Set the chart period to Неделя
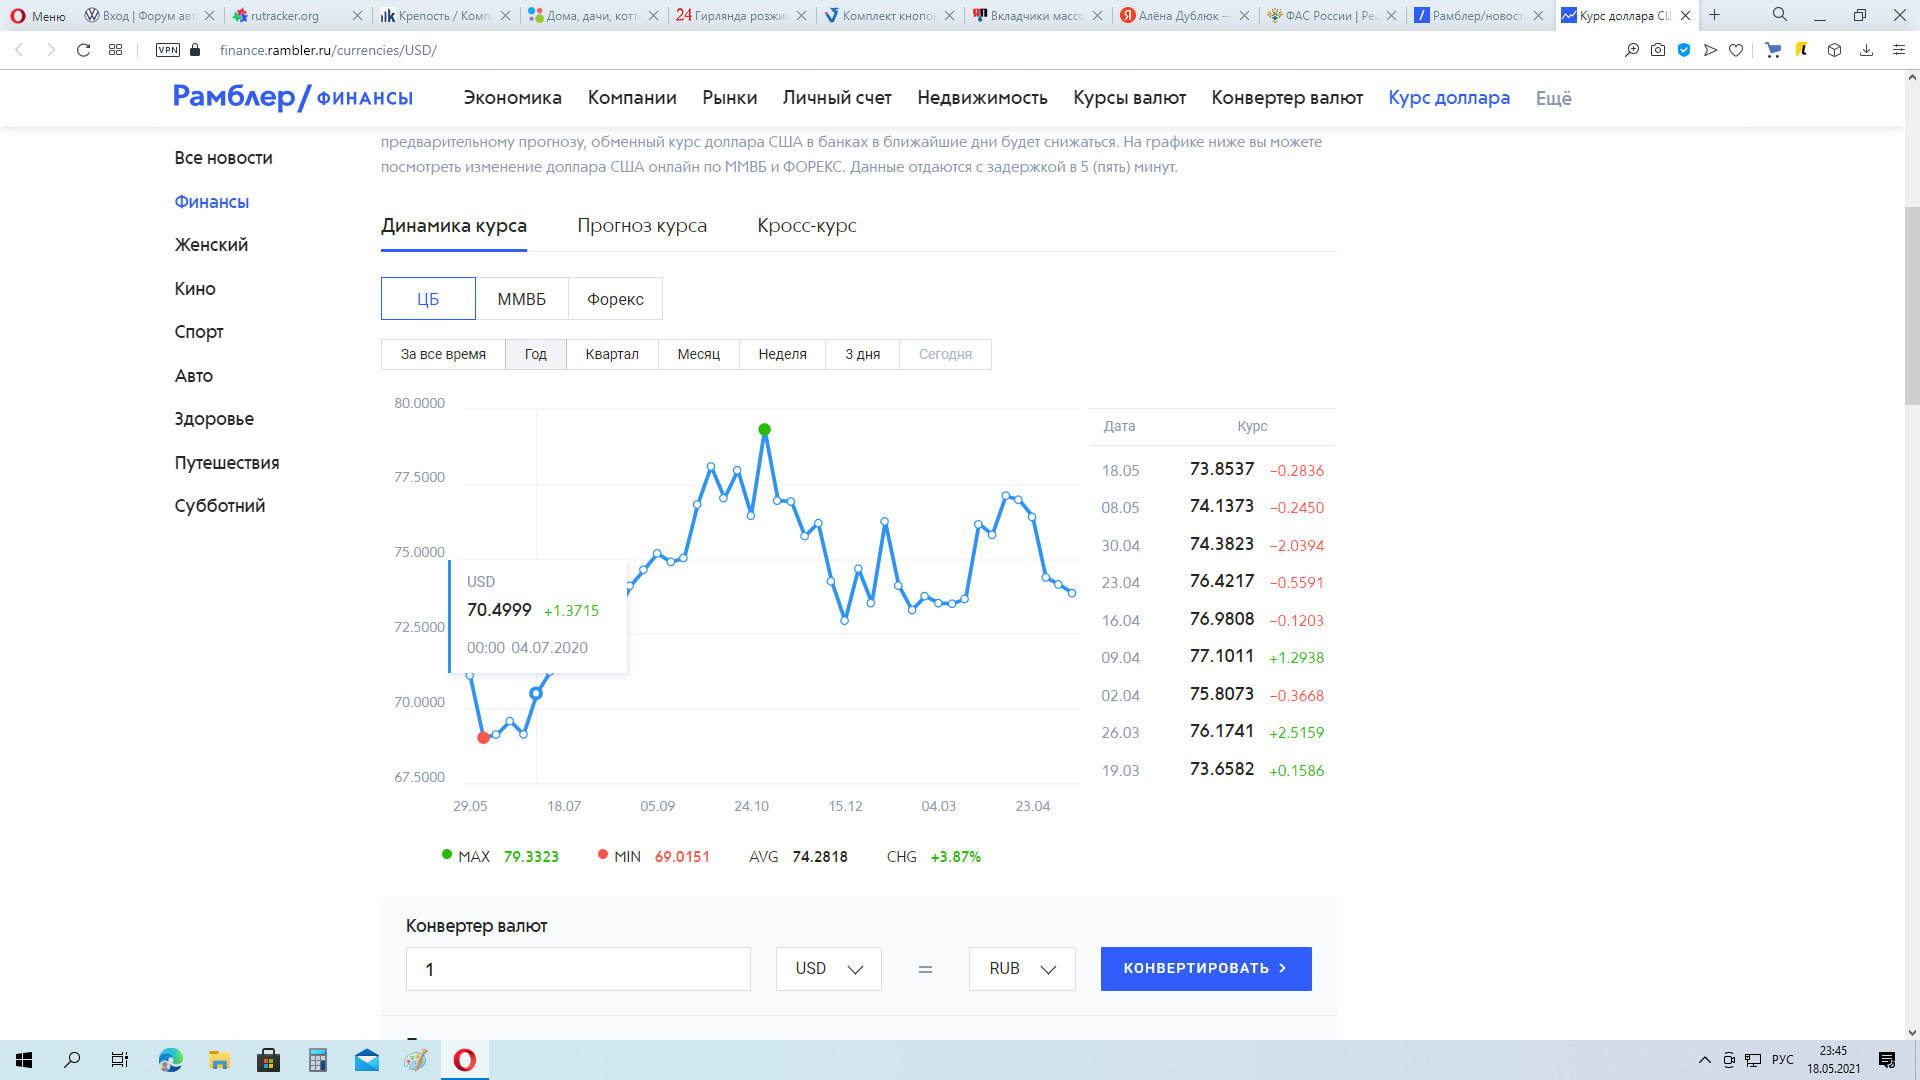The width and height of the screenshot is (1920, 1080). (x=783, y=354)
